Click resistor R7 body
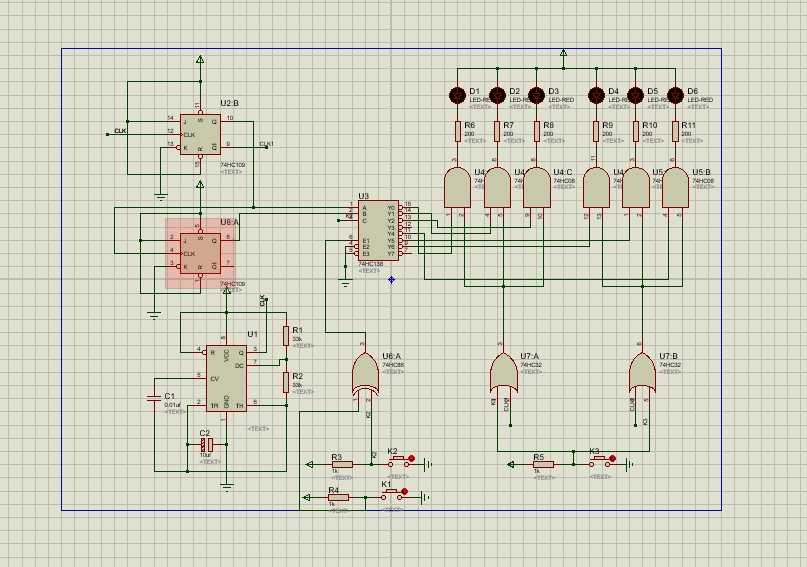The width and height of the screenshot is (807, 567). [497, 132]
